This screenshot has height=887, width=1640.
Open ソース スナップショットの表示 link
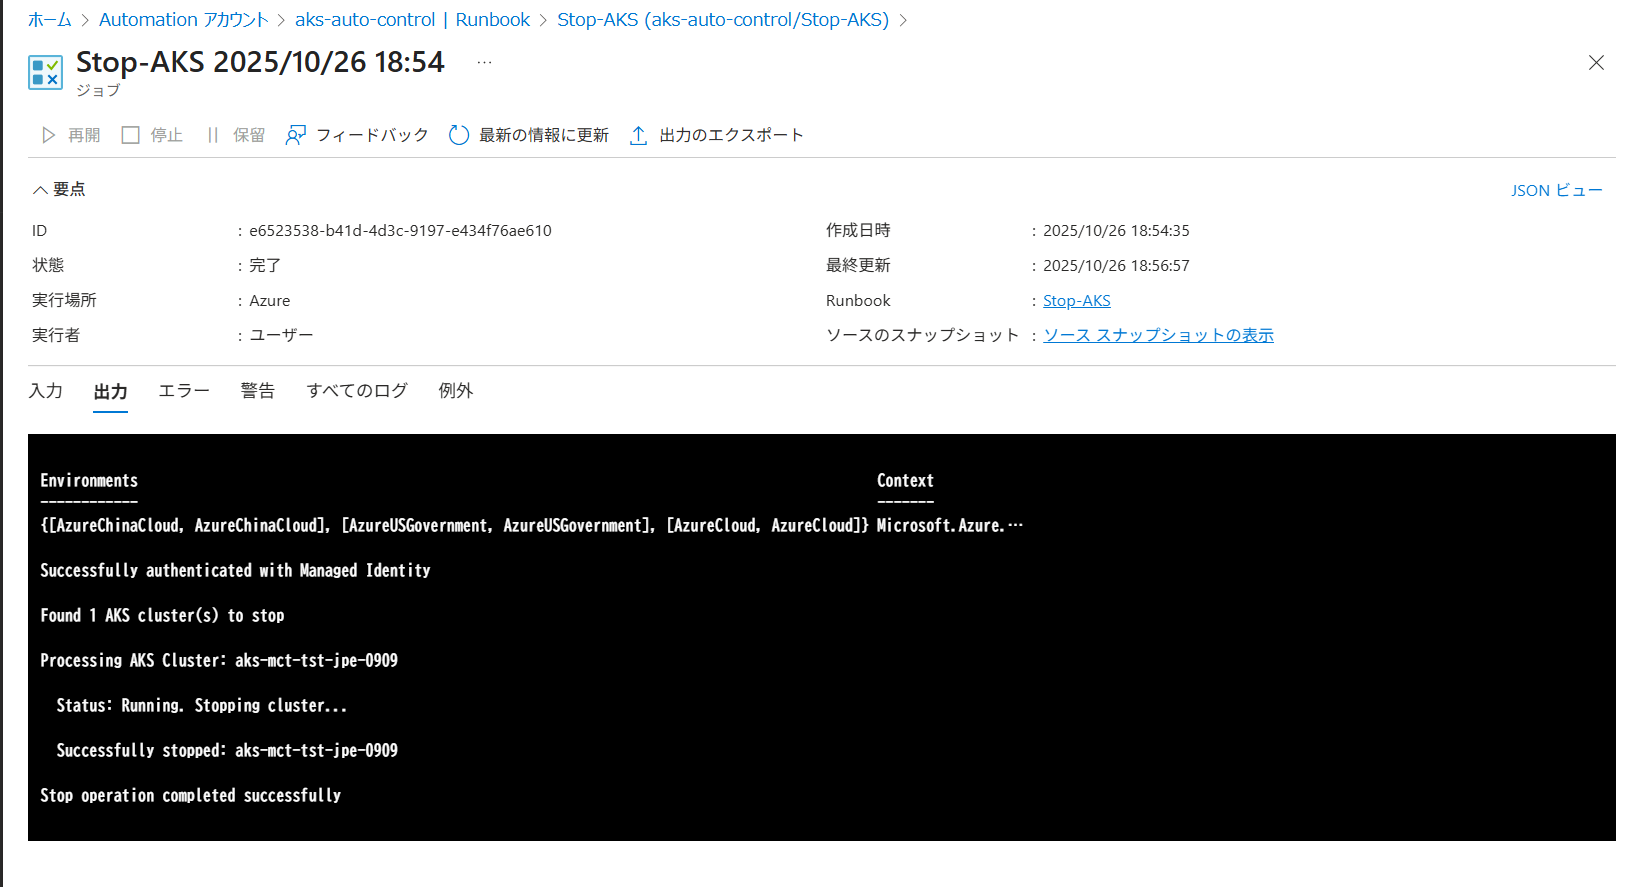click(x=1158, y=335)
